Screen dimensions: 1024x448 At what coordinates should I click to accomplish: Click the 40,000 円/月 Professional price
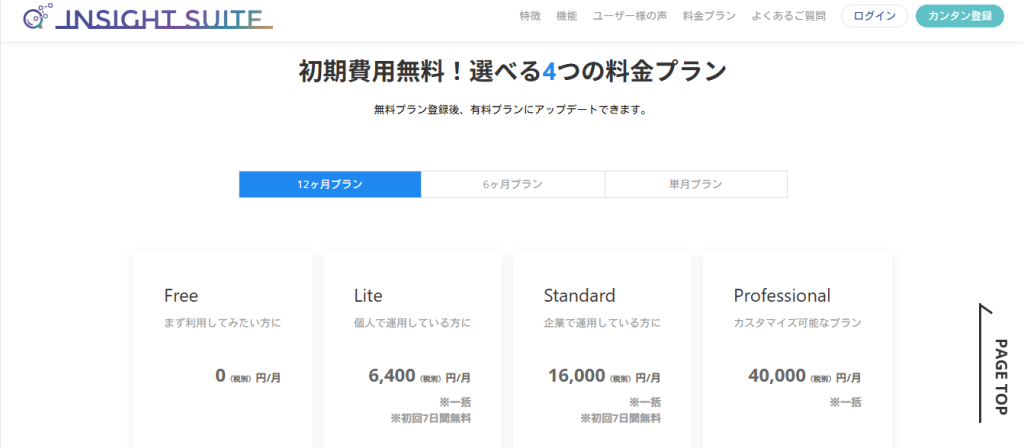click(x=804, y=377)
